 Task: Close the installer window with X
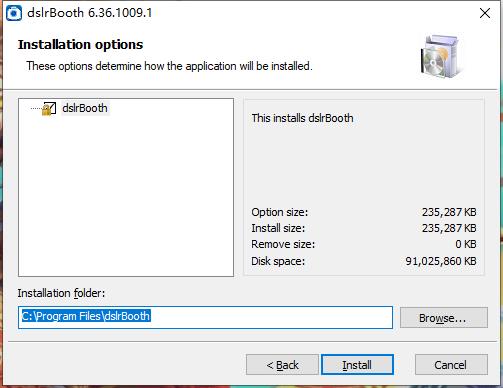pos(485,13)
